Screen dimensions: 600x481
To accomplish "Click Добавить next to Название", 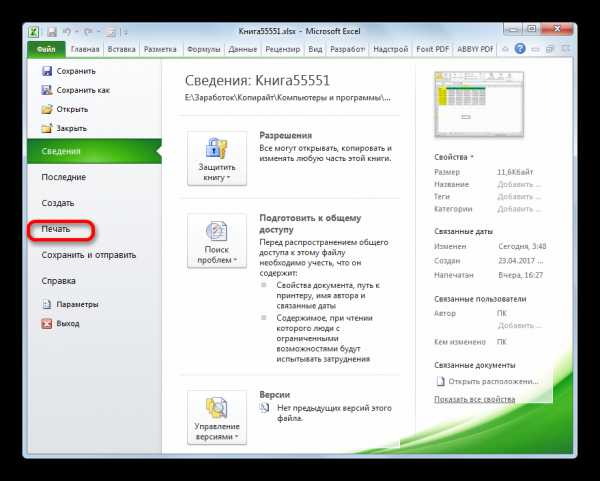I will [519, 184].
